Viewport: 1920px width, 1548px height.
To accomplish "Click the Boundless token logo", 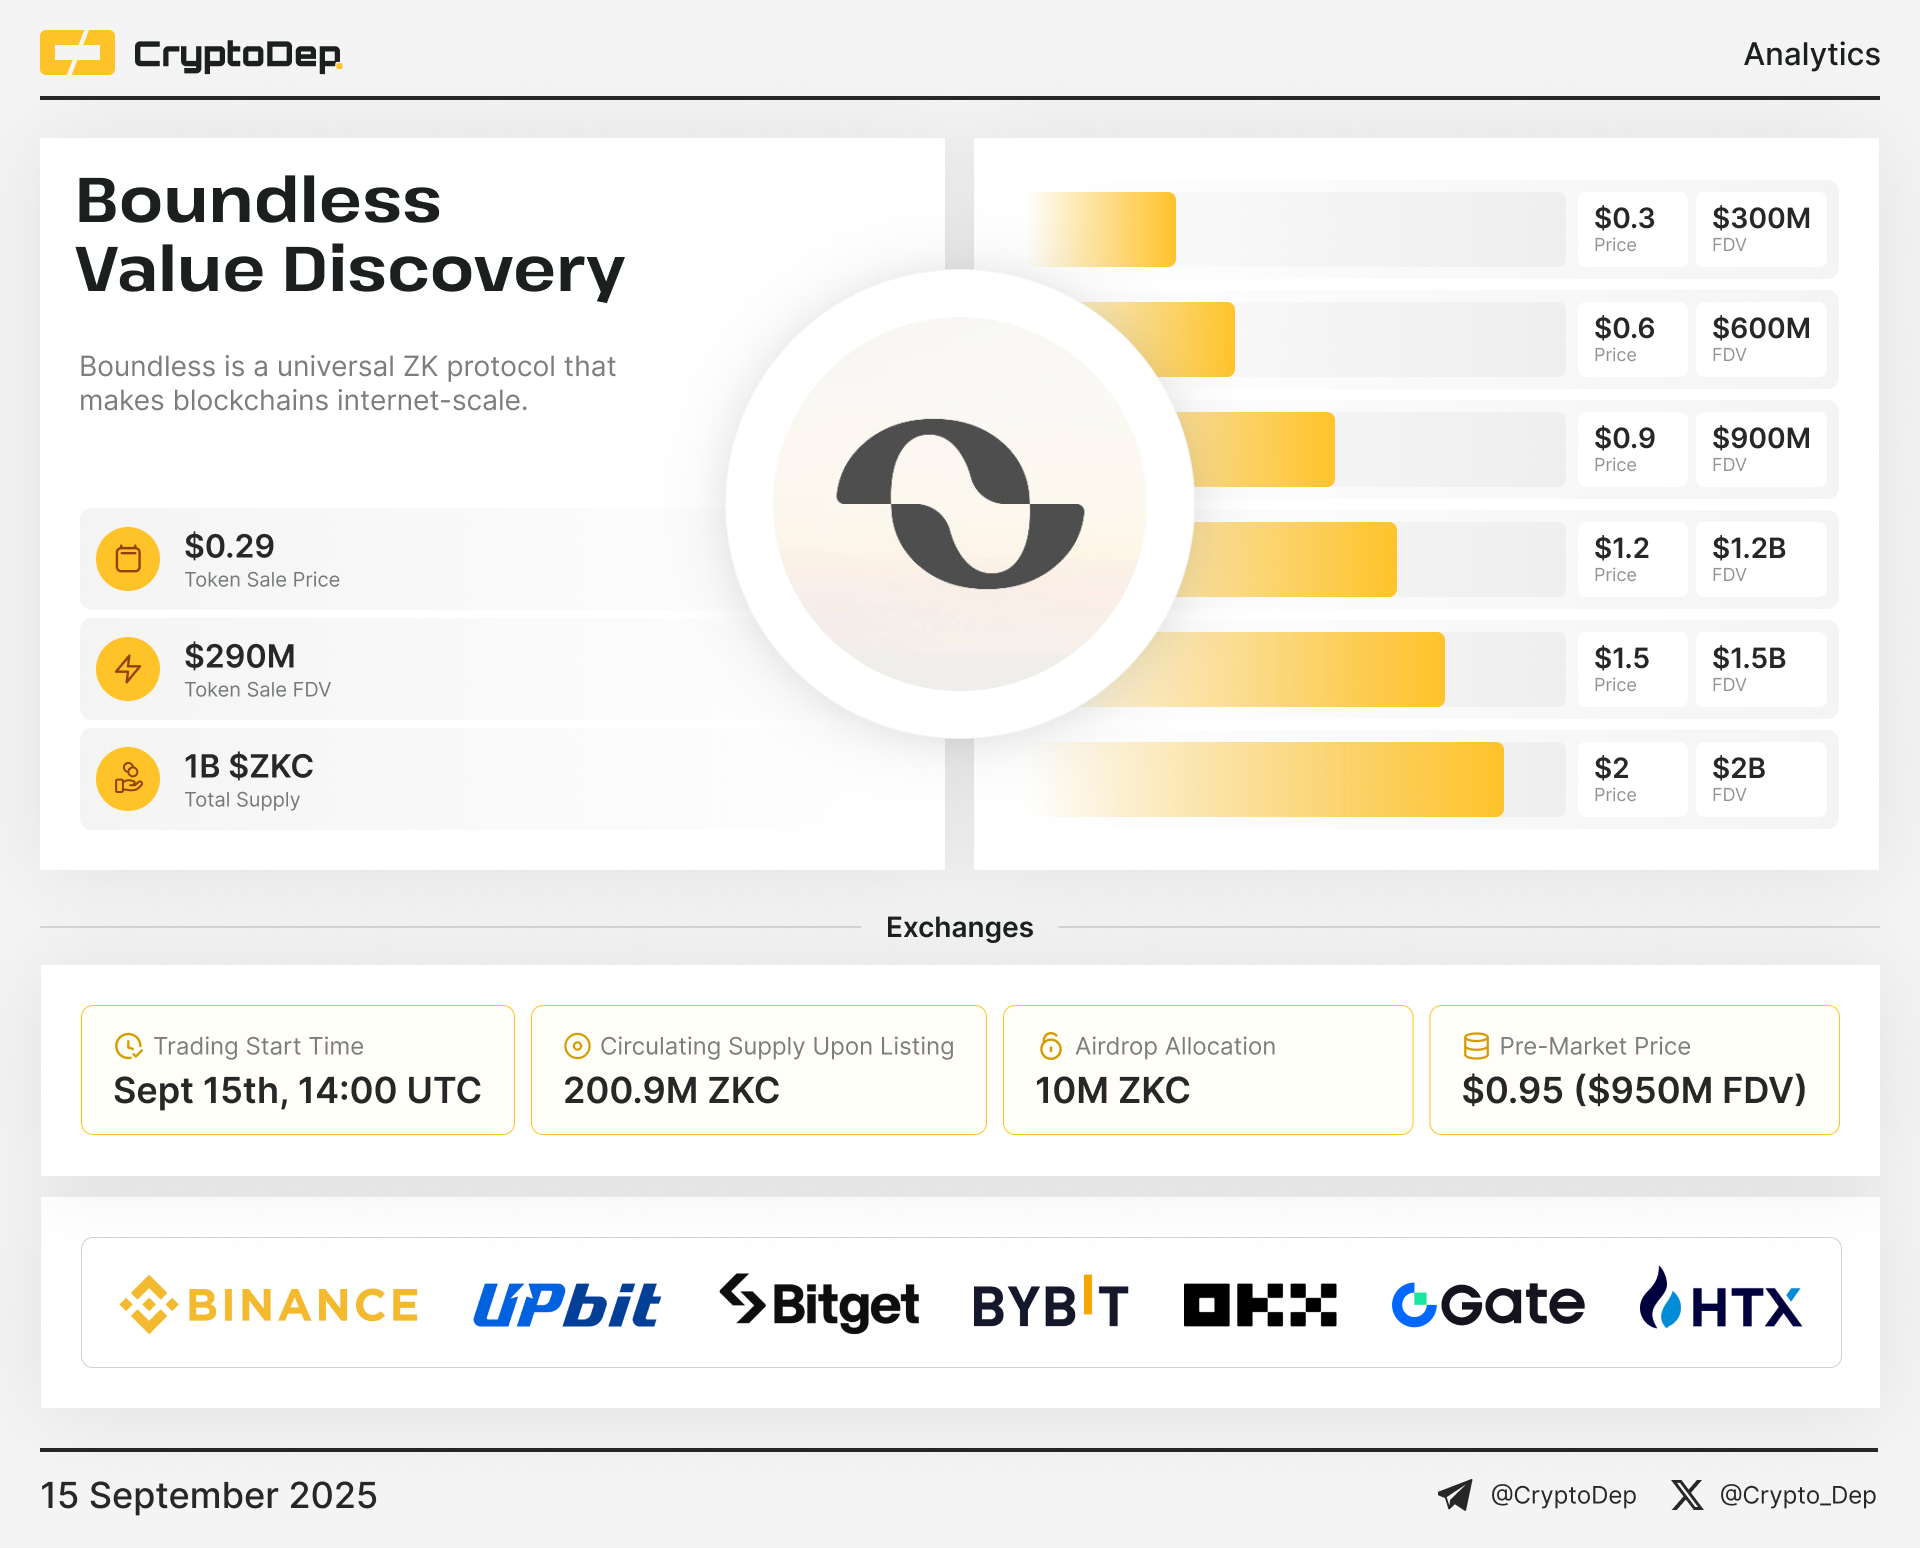I will [960, 503].
